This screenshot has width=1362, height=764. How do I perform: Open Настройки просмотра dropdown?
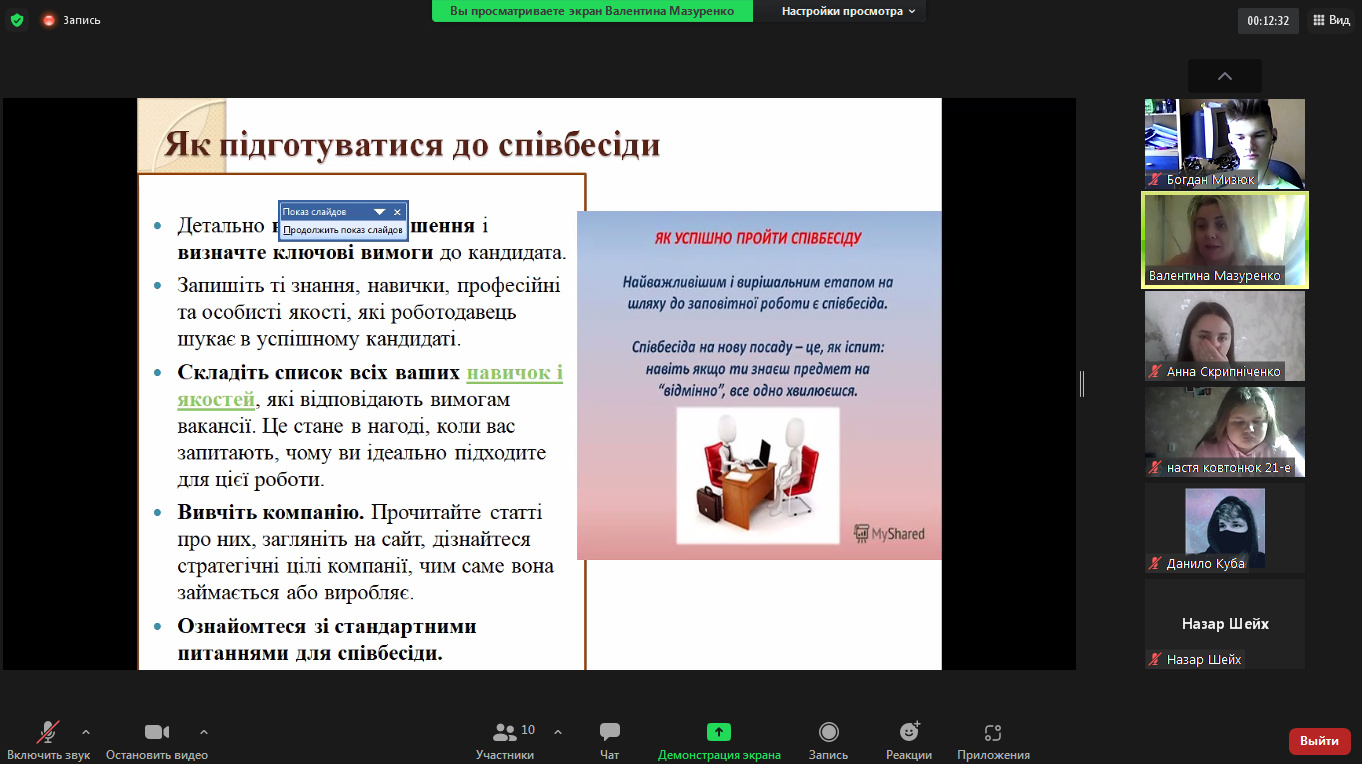849,11
